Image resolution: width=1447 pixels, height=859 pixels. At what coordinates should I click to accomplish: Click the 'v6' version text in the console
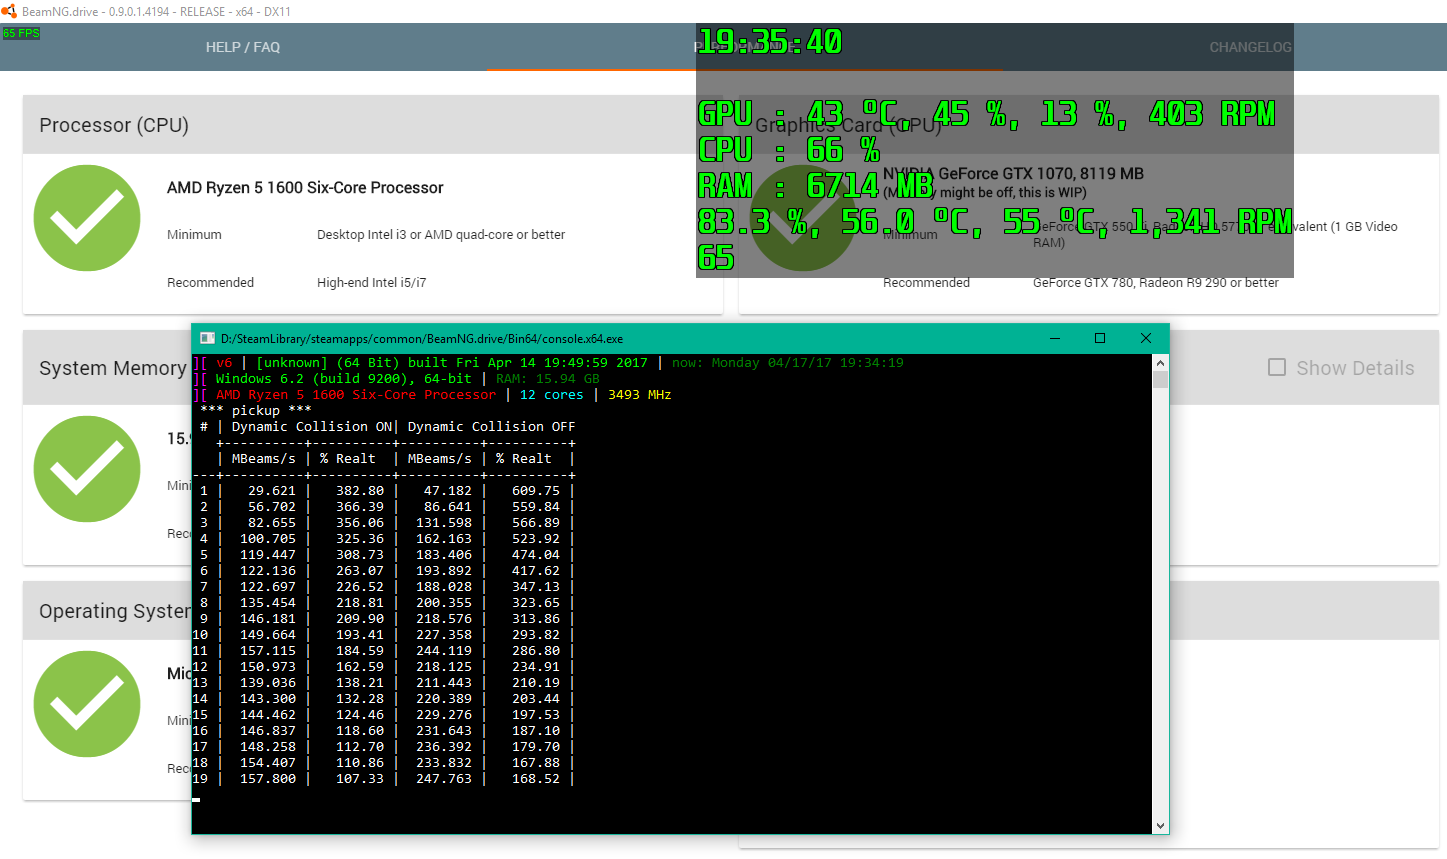[224, 363]
